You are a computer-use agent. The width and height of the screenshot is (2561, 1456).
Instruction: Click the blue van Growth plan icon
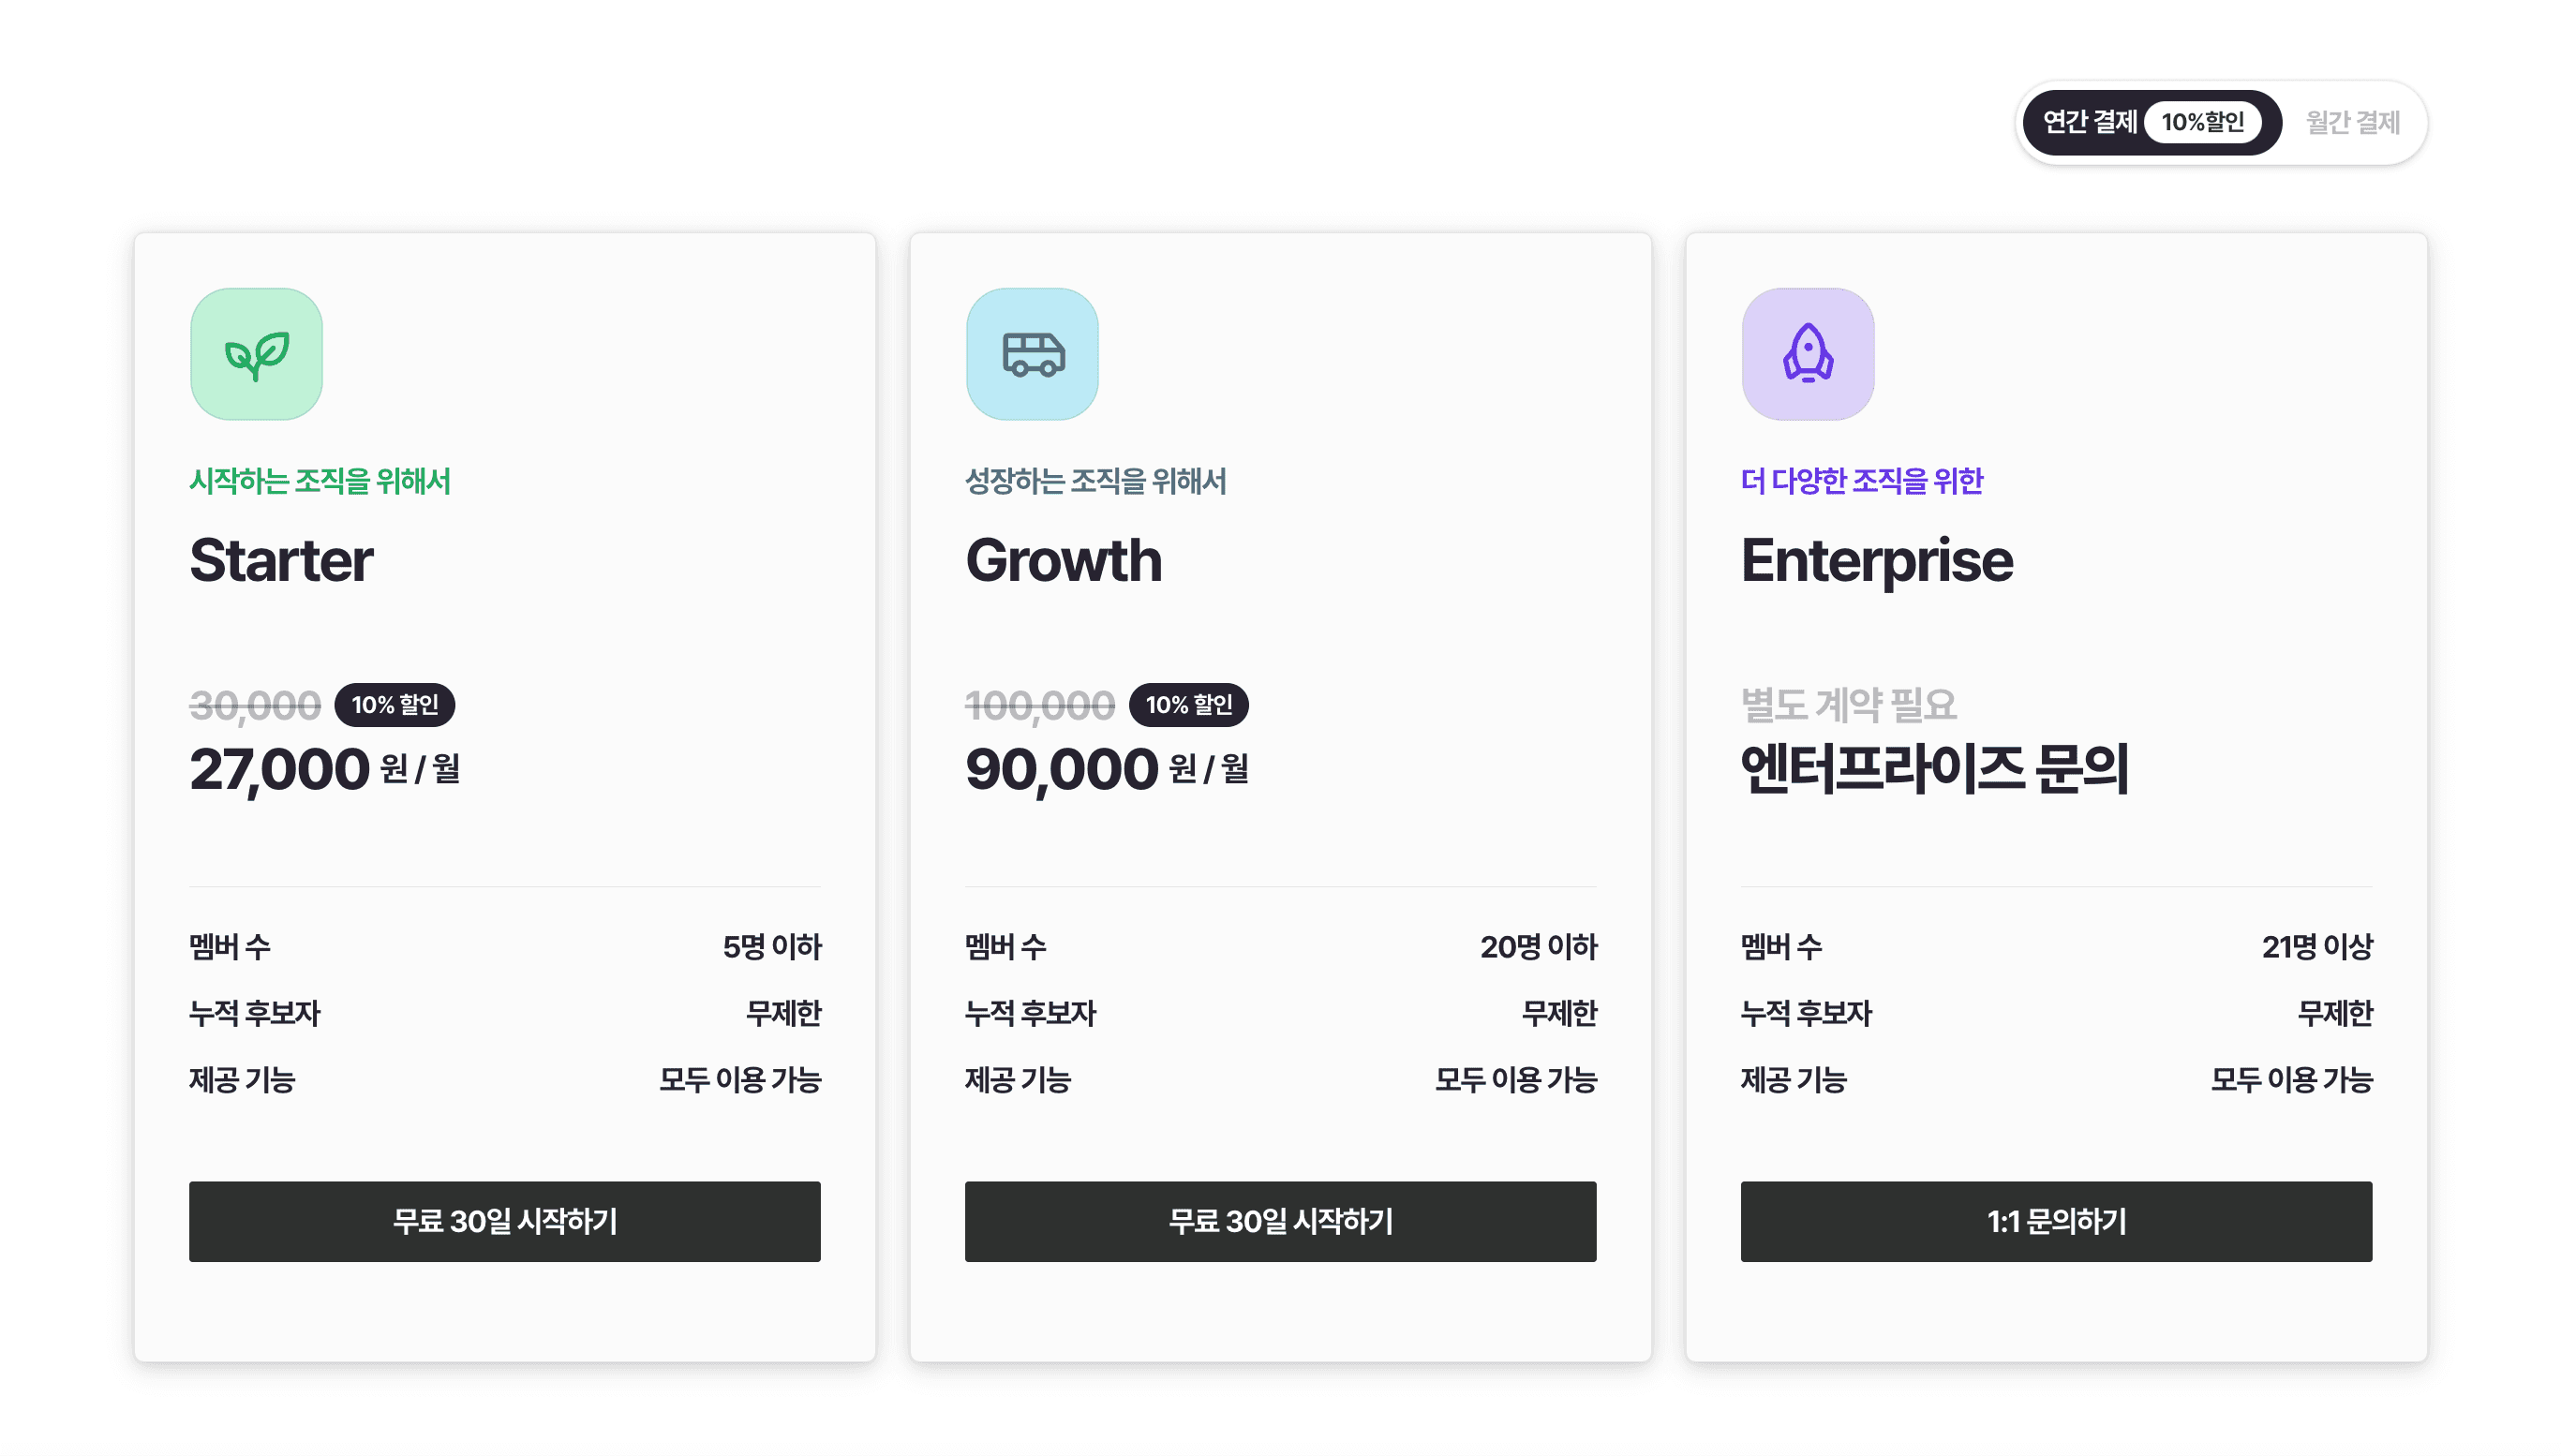tap(1032, 354)
